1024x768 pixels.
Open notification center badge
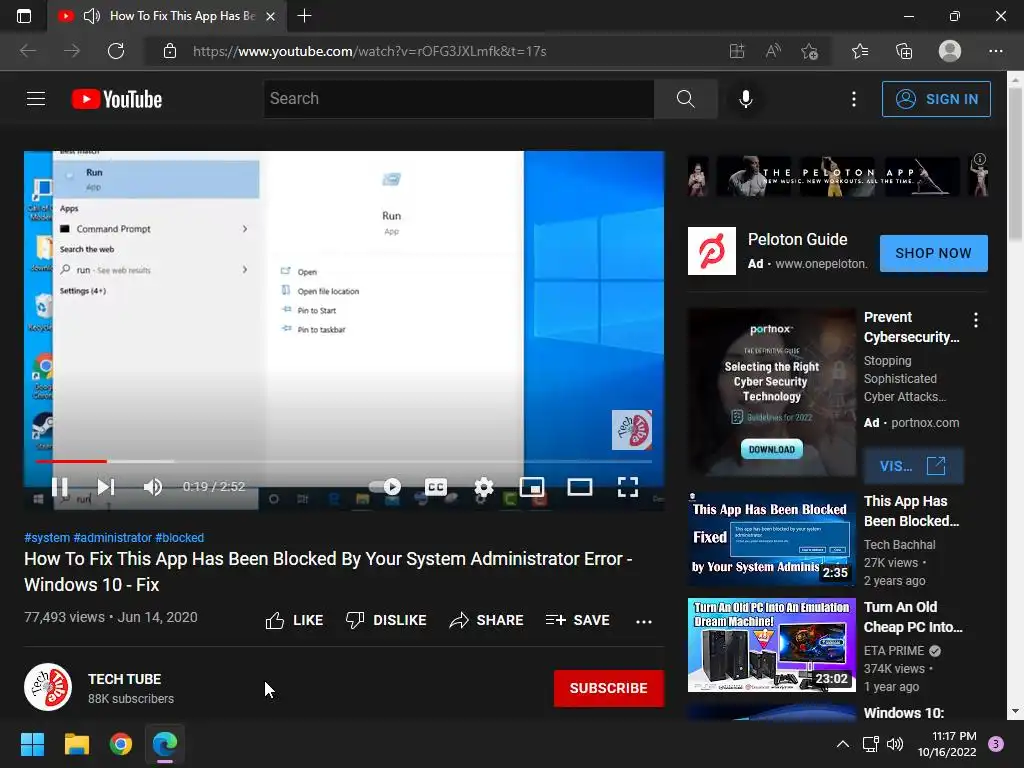[x=996, y=743]
